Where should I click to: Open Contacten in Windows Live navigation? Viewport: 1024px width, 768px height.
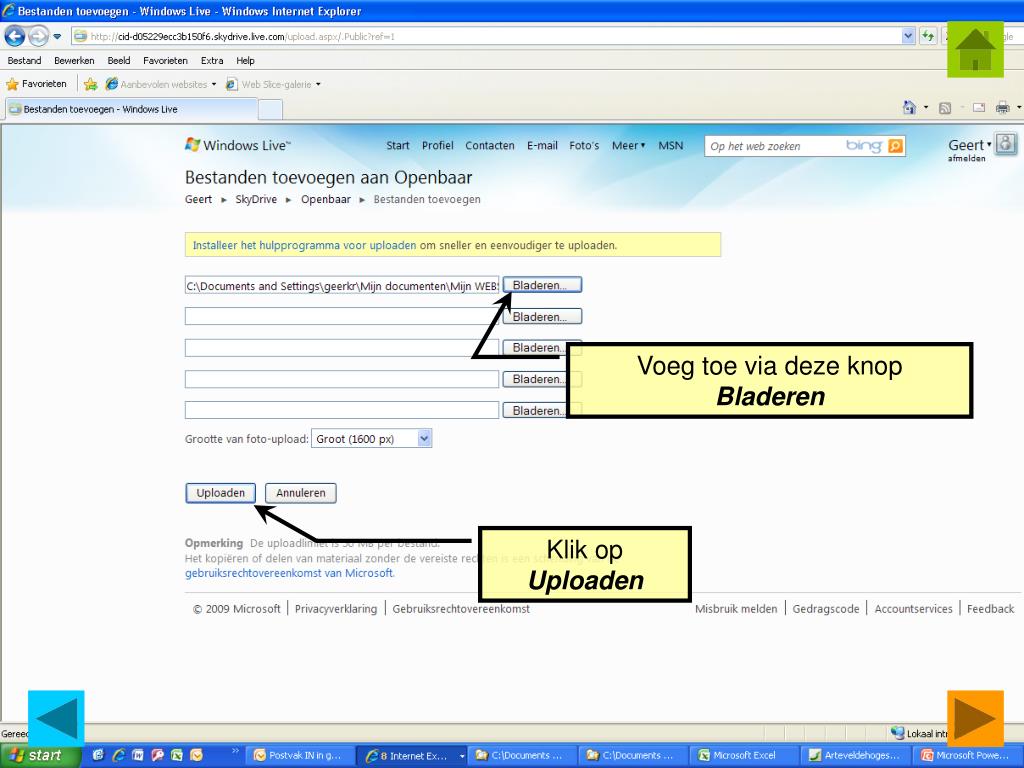[x=490, y=146]
